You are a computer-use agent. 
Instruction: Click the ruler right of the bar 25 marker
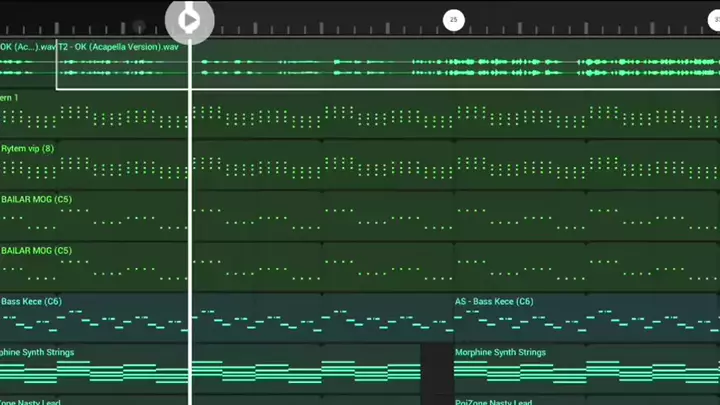580,19
